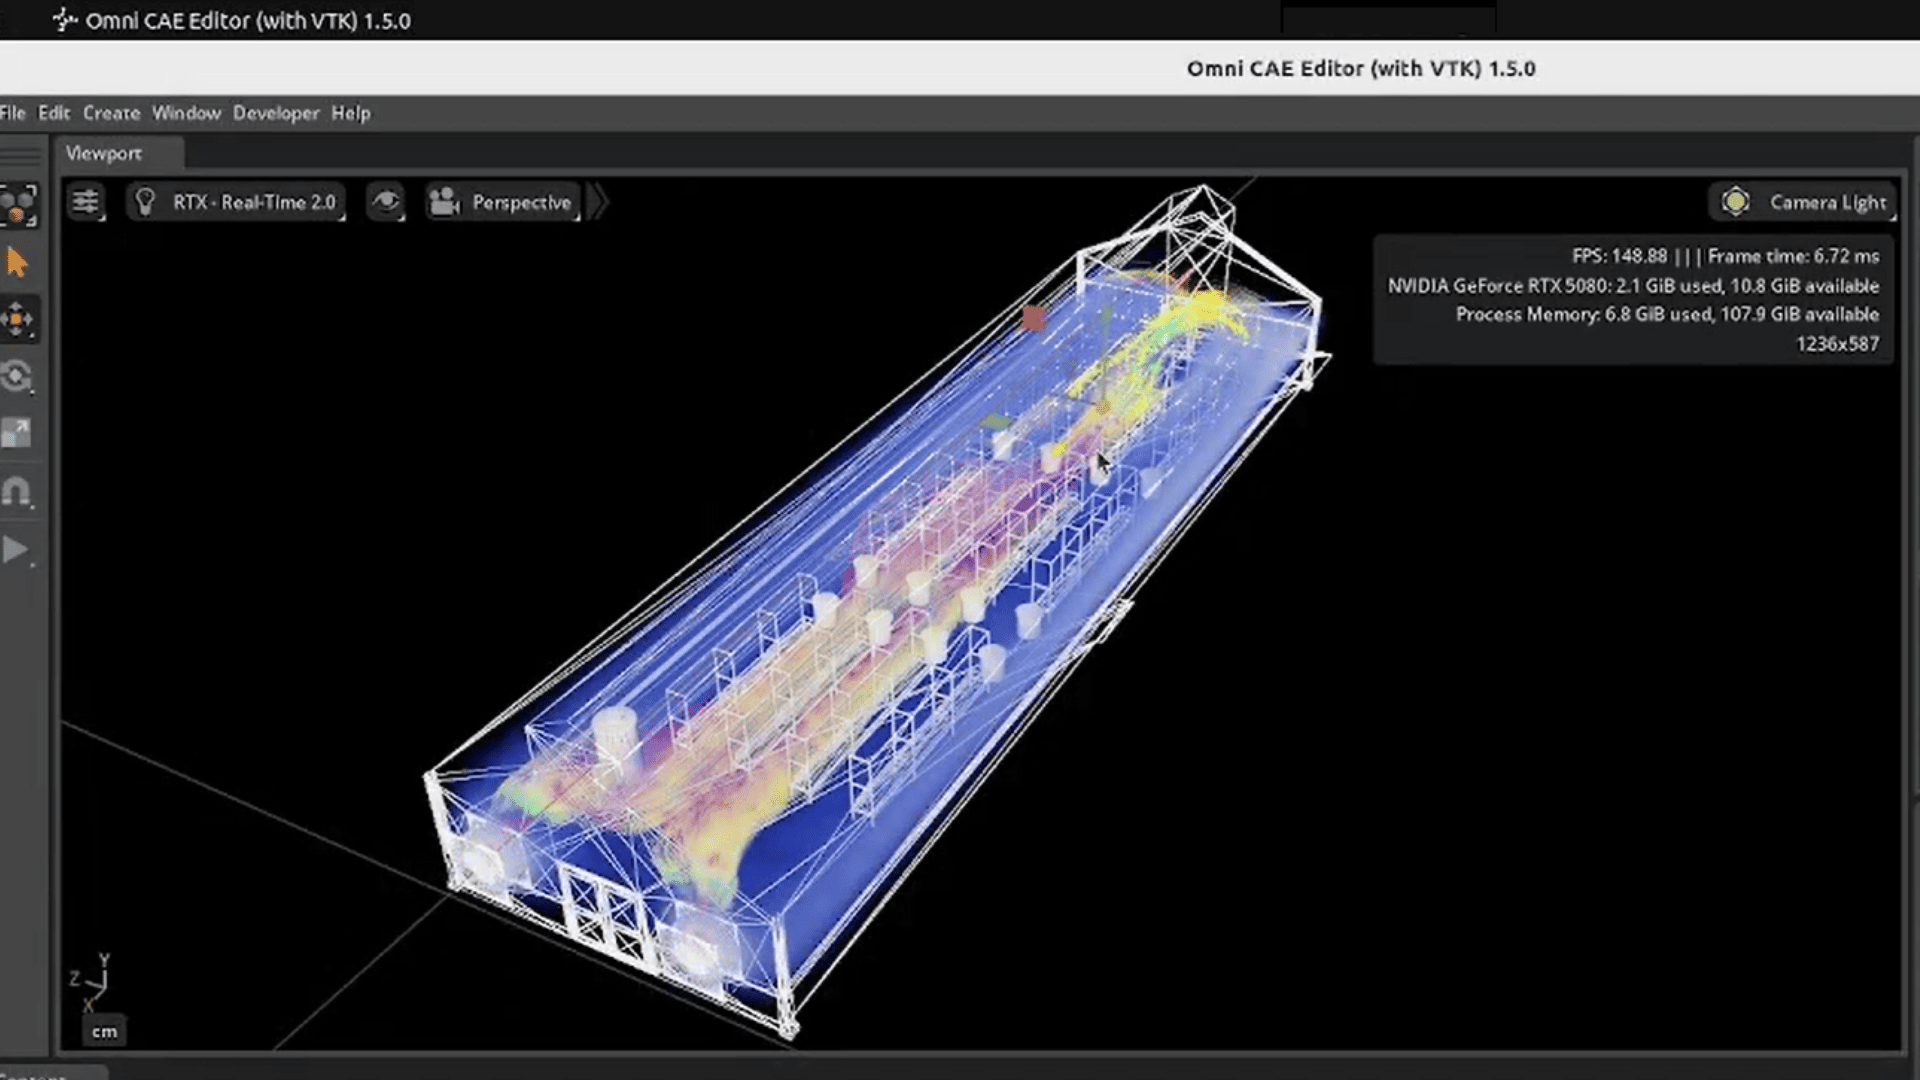Select the Scale tool

[x=17, y=434]
